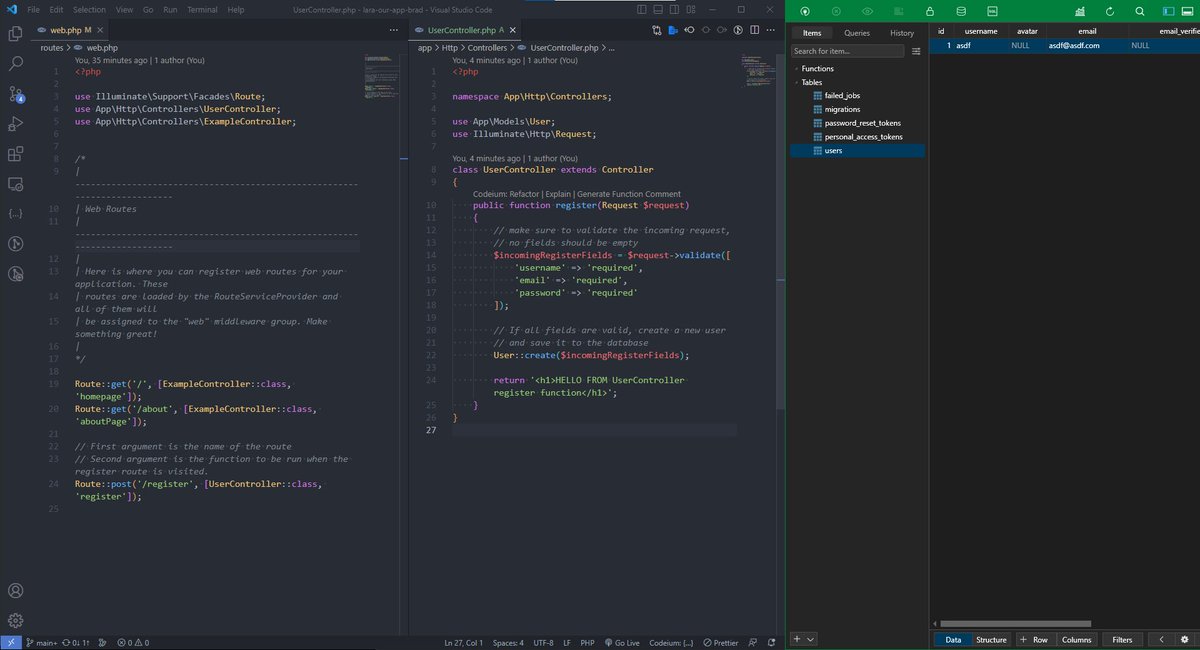Switch to the web.php editor tab
The height and width of the screenshot is (650, 1200).
pyautogui.click(x=69, y=31)
